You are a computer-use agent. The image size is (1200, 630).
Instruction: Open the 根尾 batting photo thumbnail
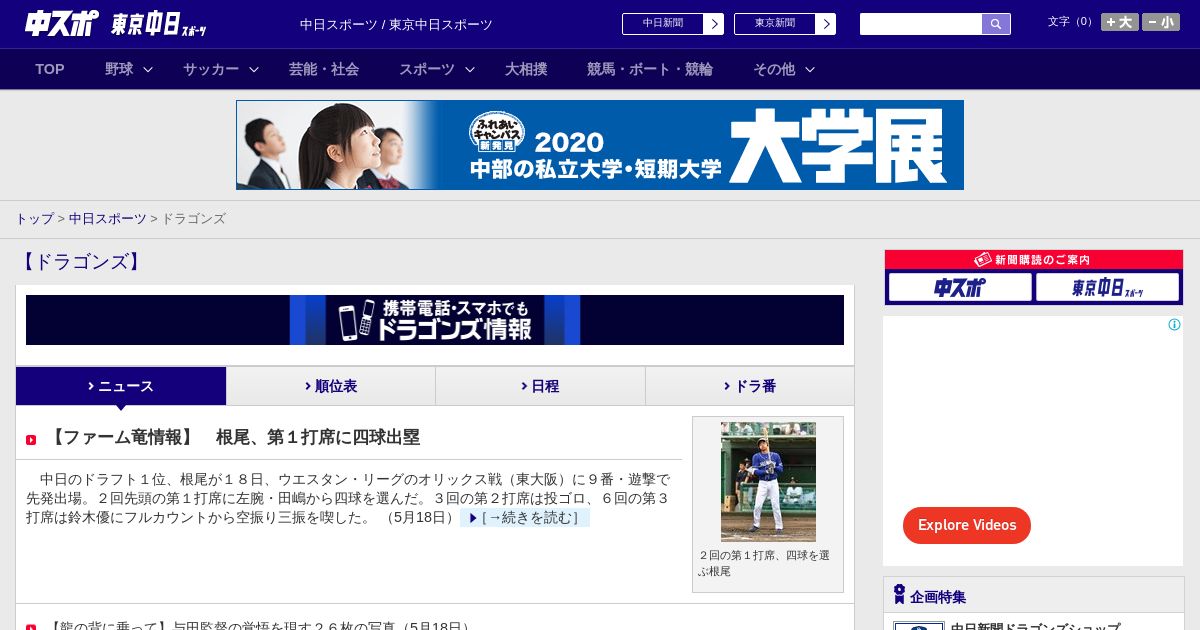[x=768, y=482]
